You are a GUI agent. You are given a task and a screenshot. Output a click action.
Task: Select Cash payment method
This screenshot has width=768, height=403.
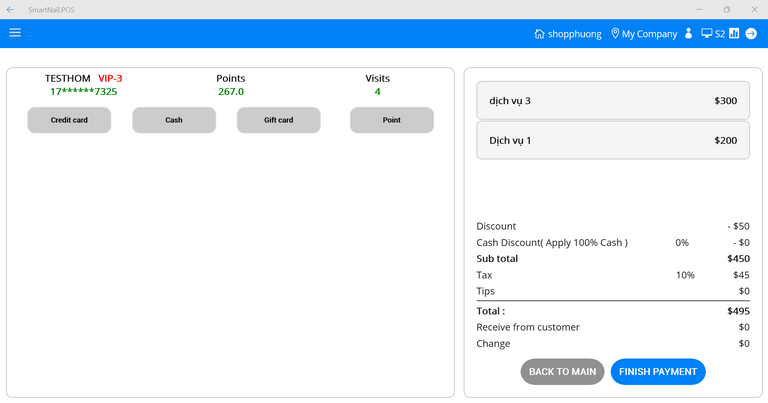(174, 120)
